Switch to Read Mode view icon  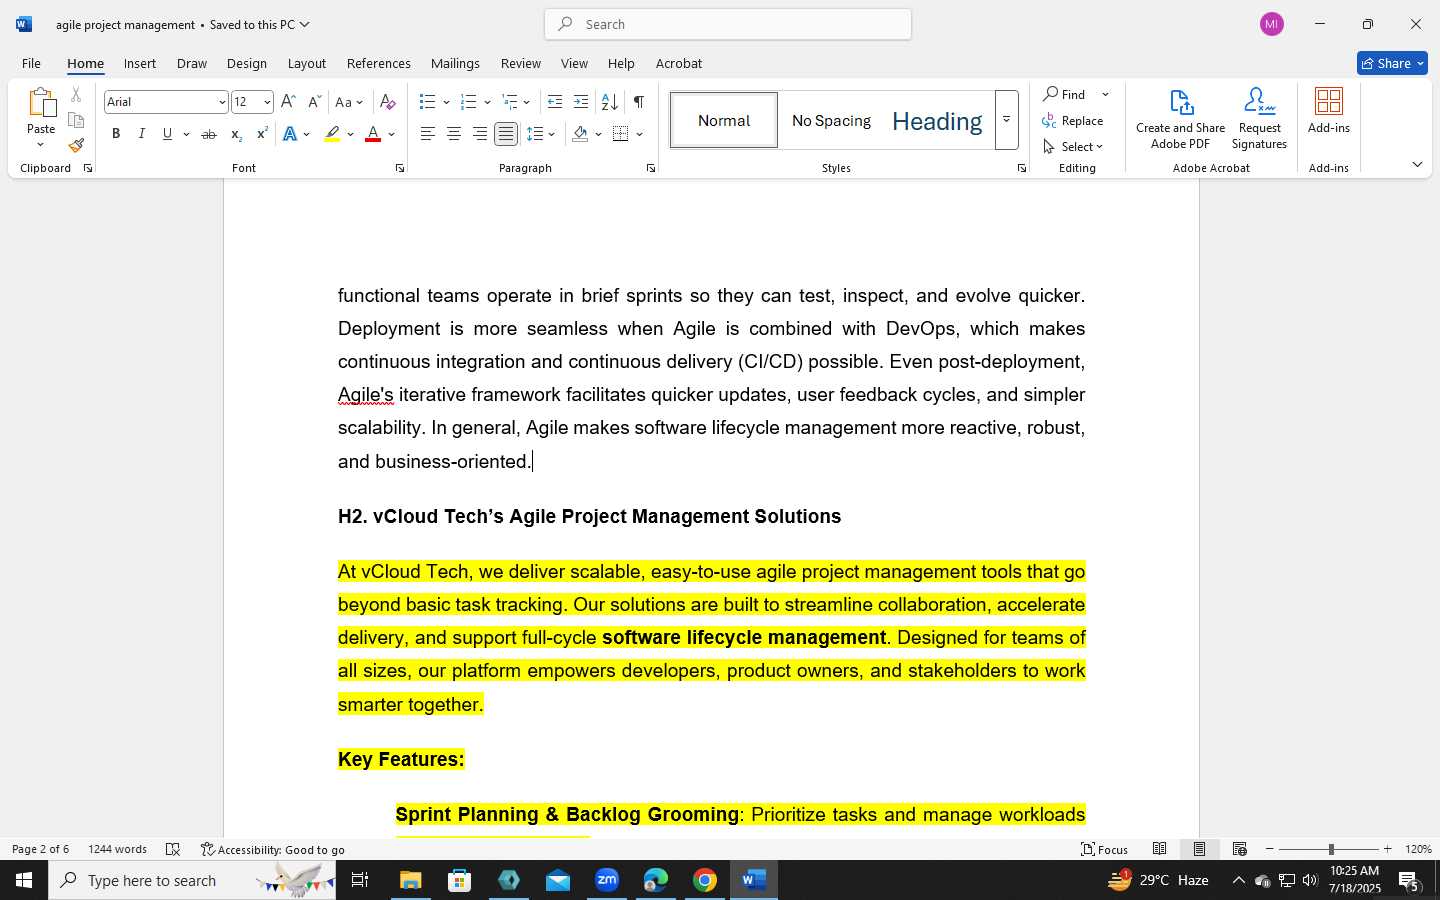point(1160,849)
